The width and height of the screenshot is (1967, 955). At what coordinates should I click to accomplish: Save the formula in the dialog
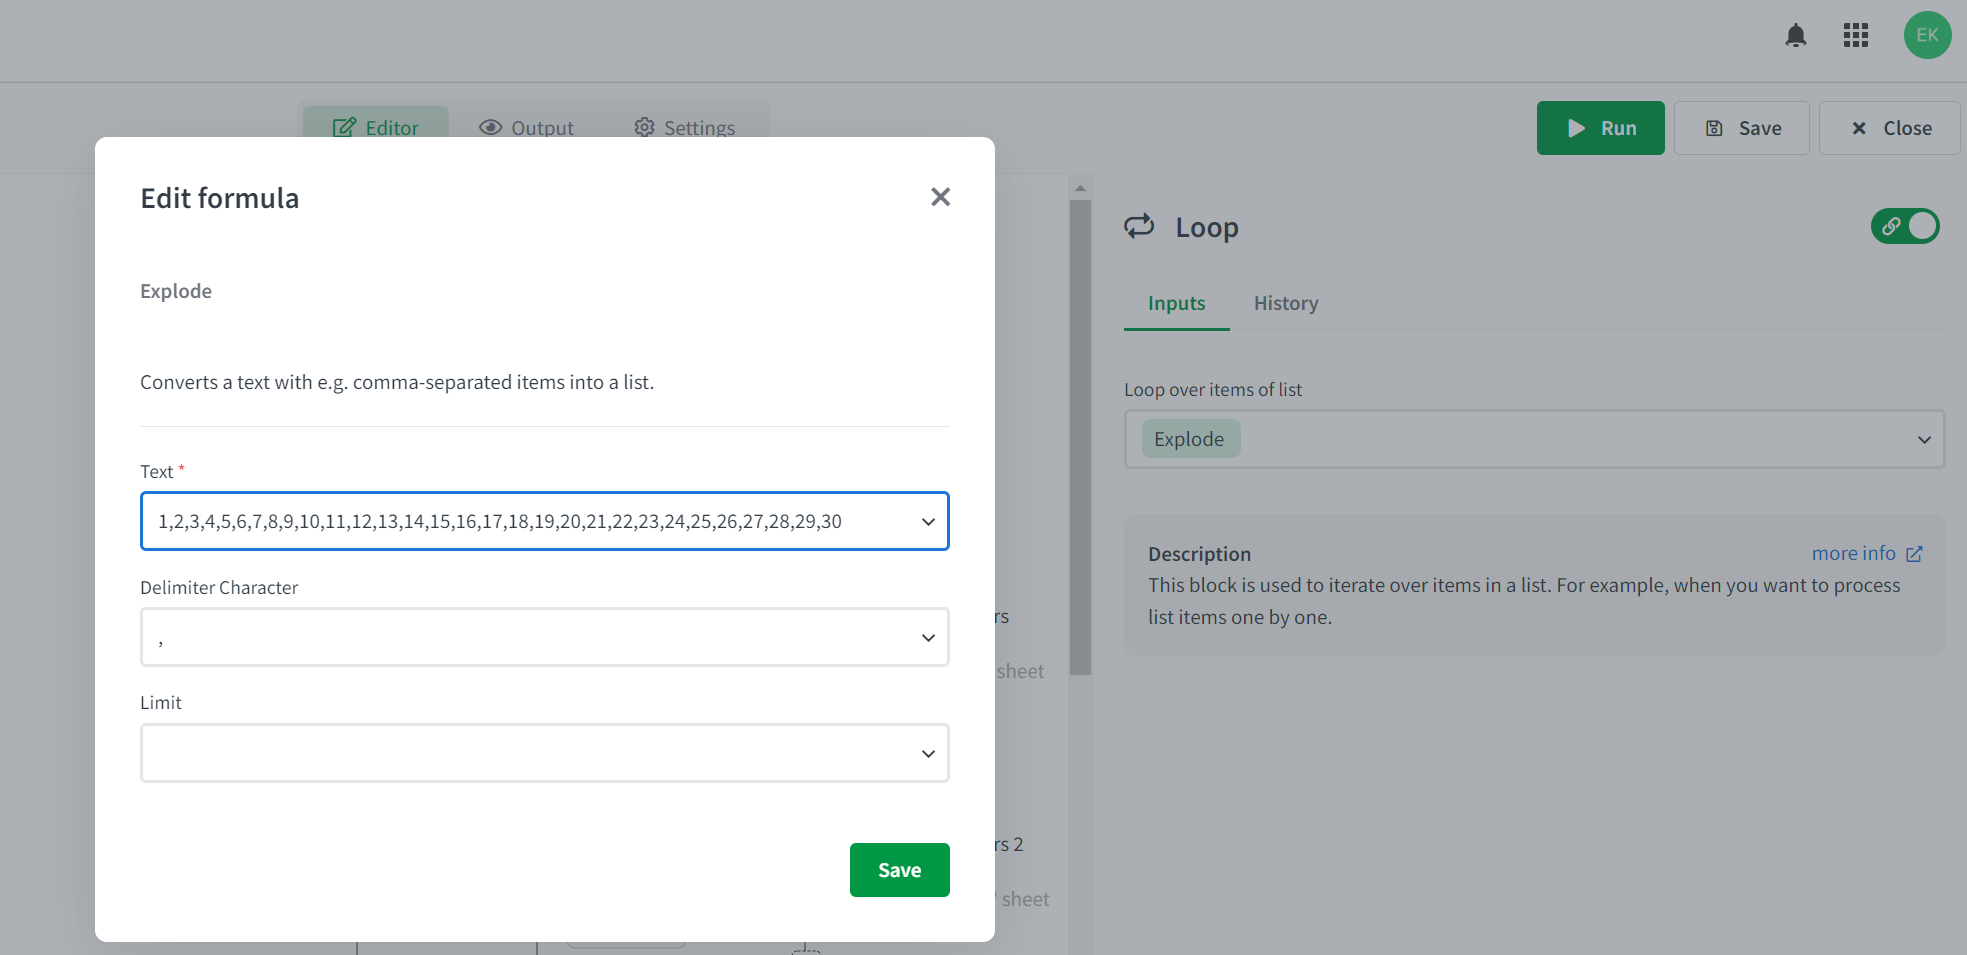click(899, 870)
